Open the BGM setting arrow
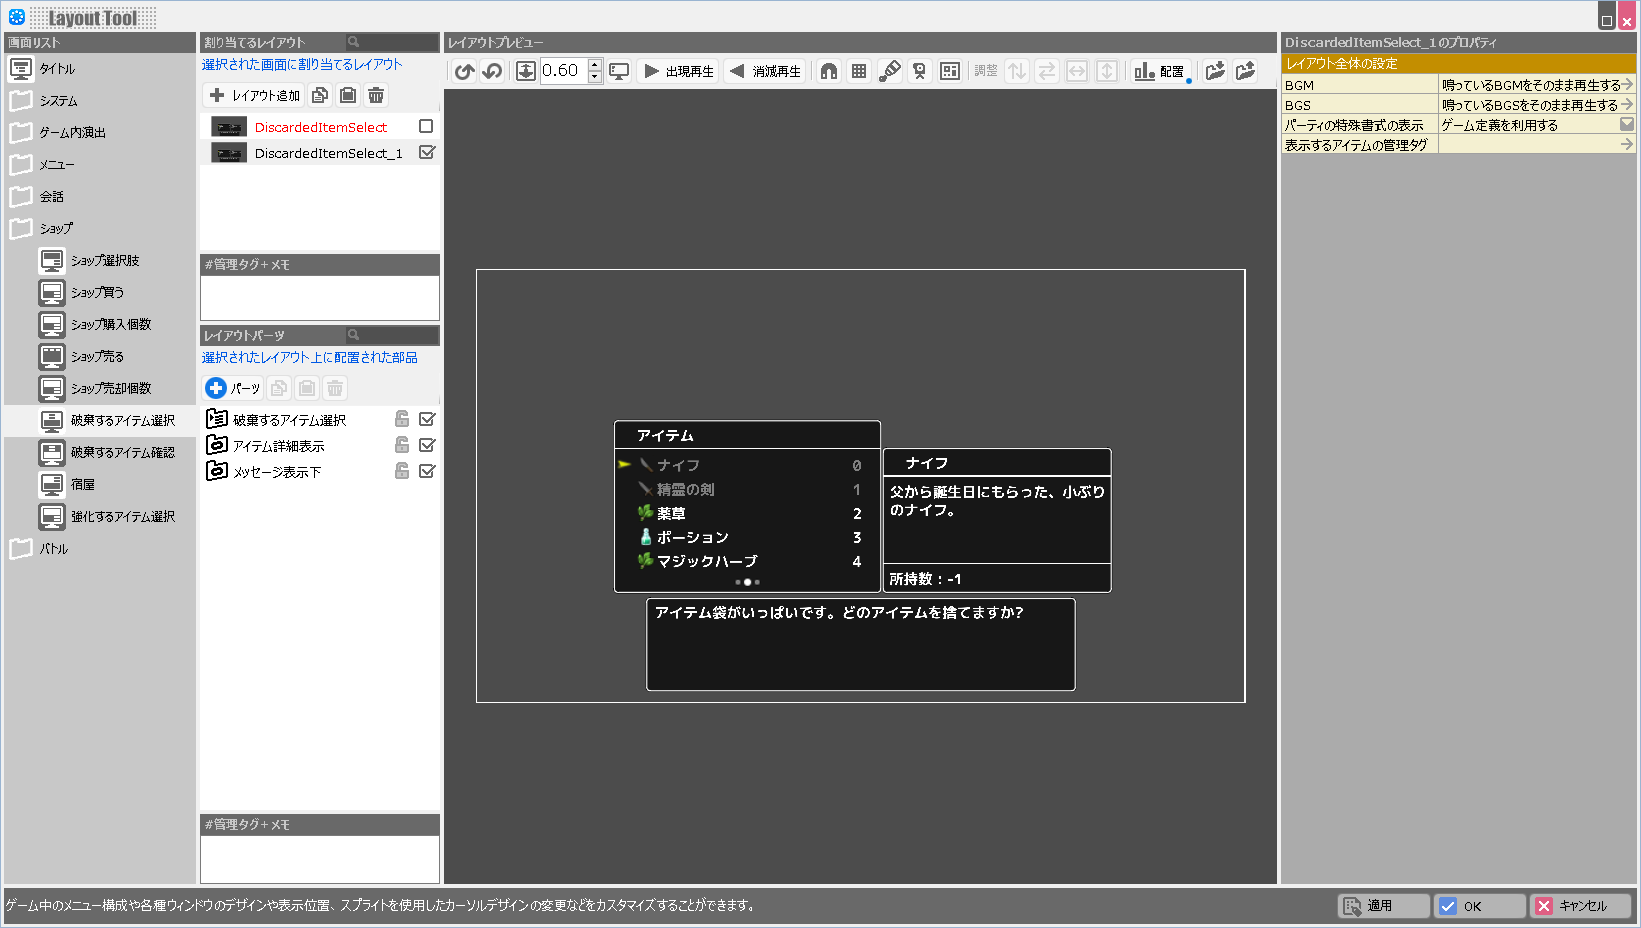This screenshot has height=928, width=1641. click(1627, 85)
